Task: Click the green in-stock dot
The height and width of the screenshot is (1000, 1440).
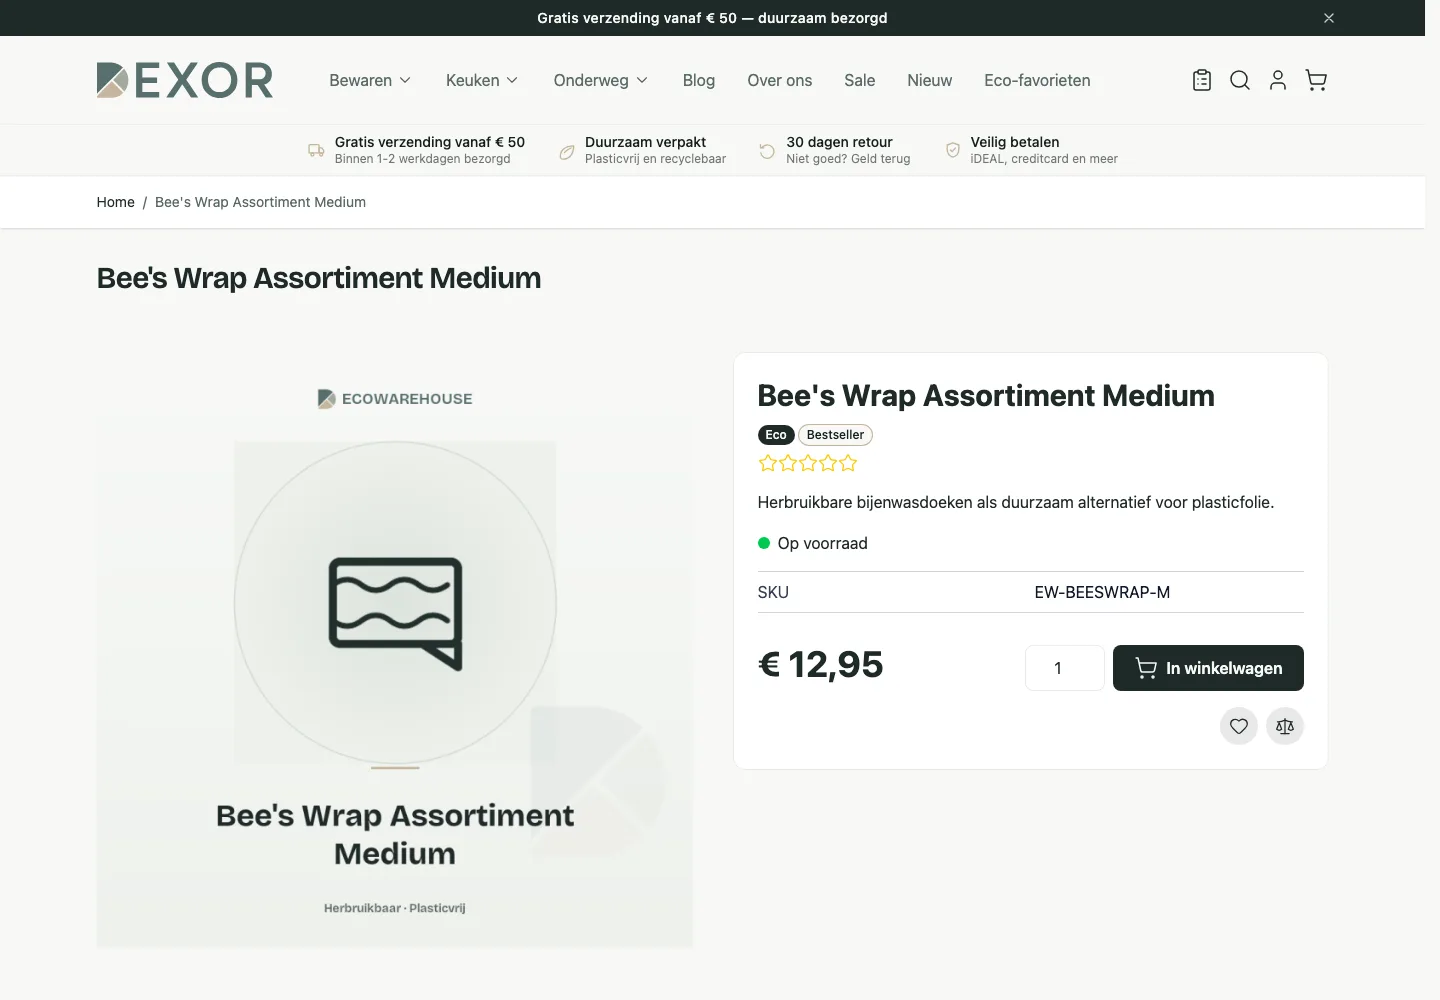Action: [x=764, y=543]
